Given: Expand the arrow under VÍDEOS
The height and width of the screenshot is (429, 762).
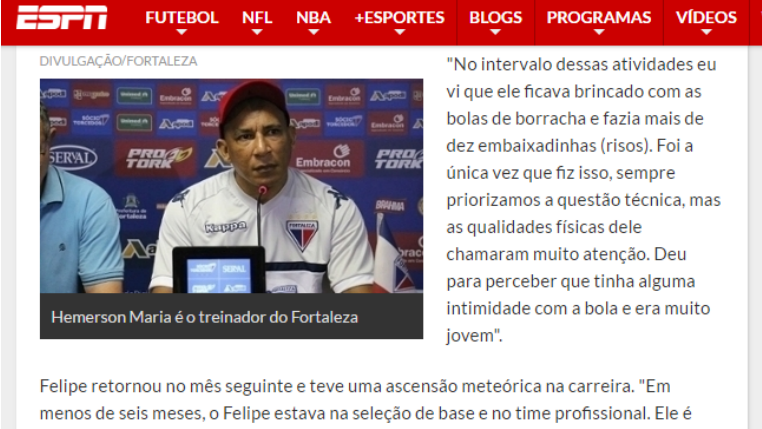Looking at the screenshot, I should pos(706,32).
